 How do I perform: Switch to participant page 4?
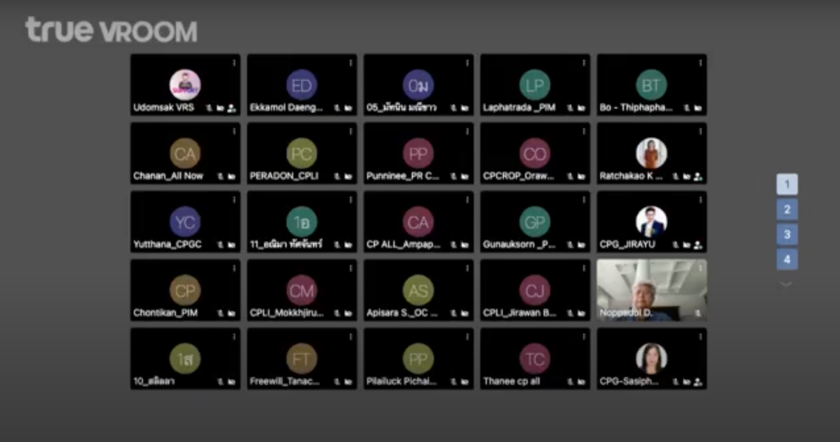click(787, 259)
